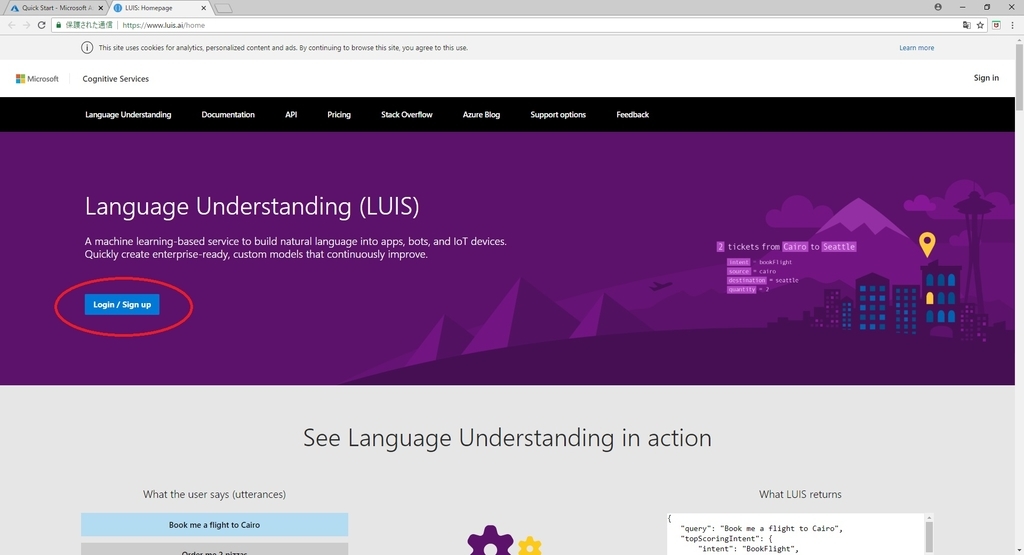The width and height of the screenshot is (1024, 555).
Task: Select the Book me a flight to Cairo utterance
Action: pos(214,524)
